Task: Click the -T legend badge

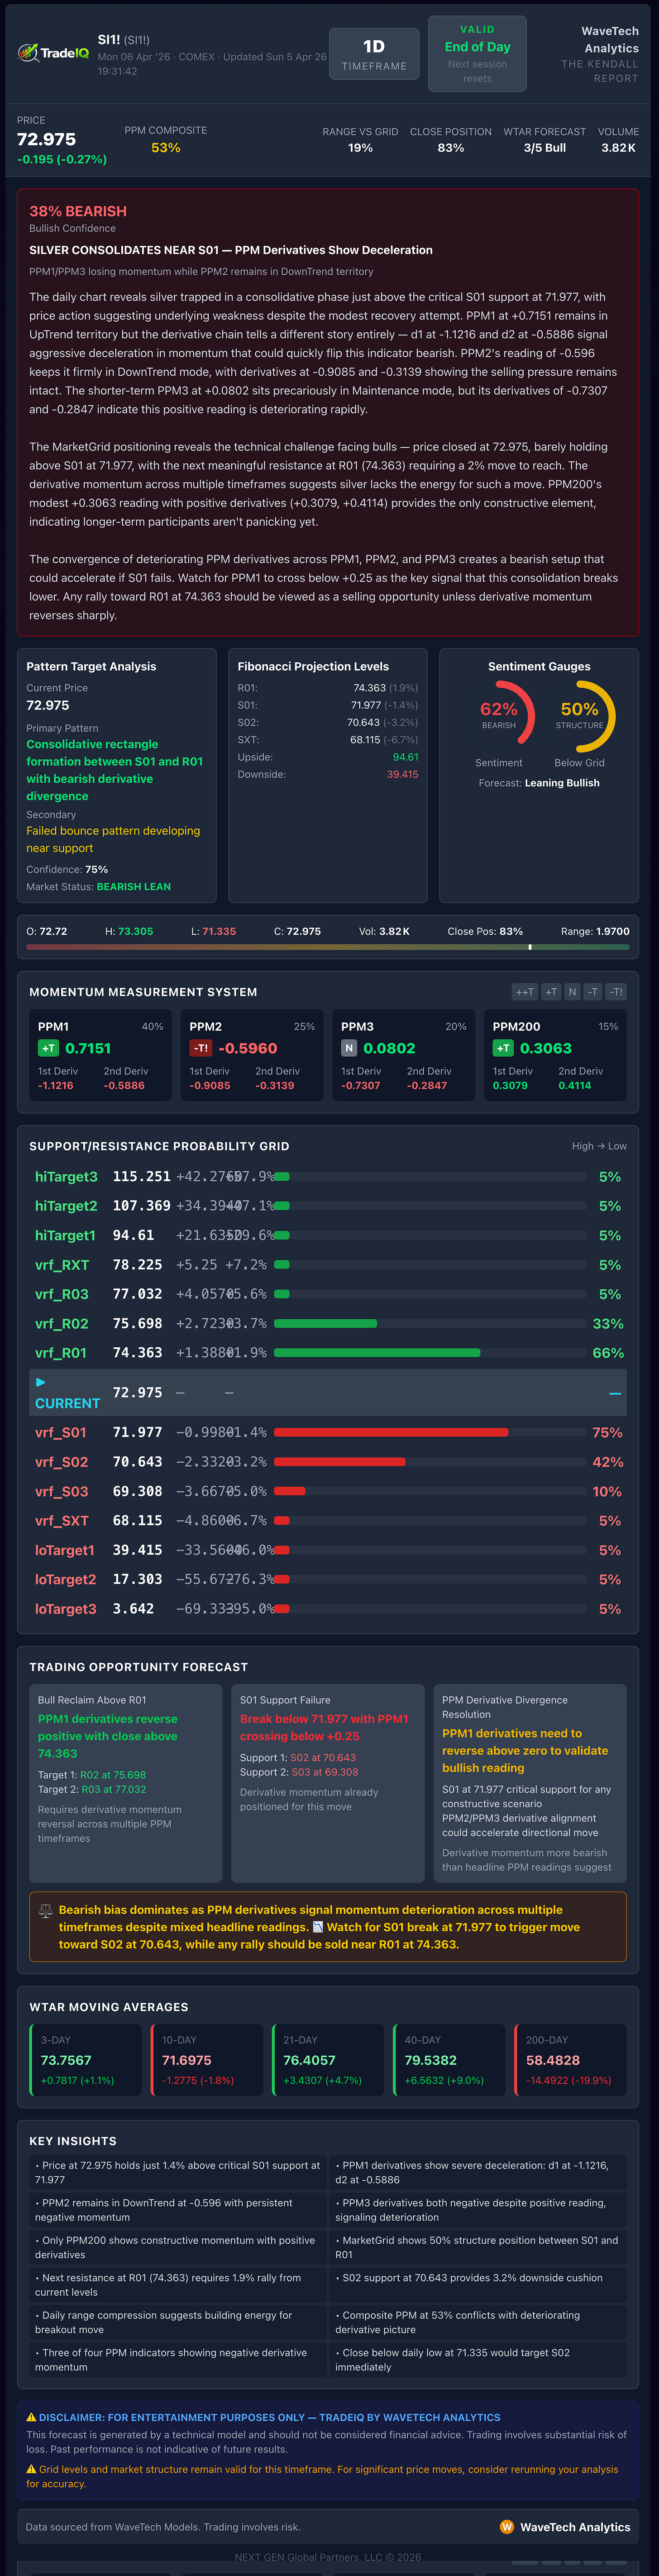Action: point(593,992)
